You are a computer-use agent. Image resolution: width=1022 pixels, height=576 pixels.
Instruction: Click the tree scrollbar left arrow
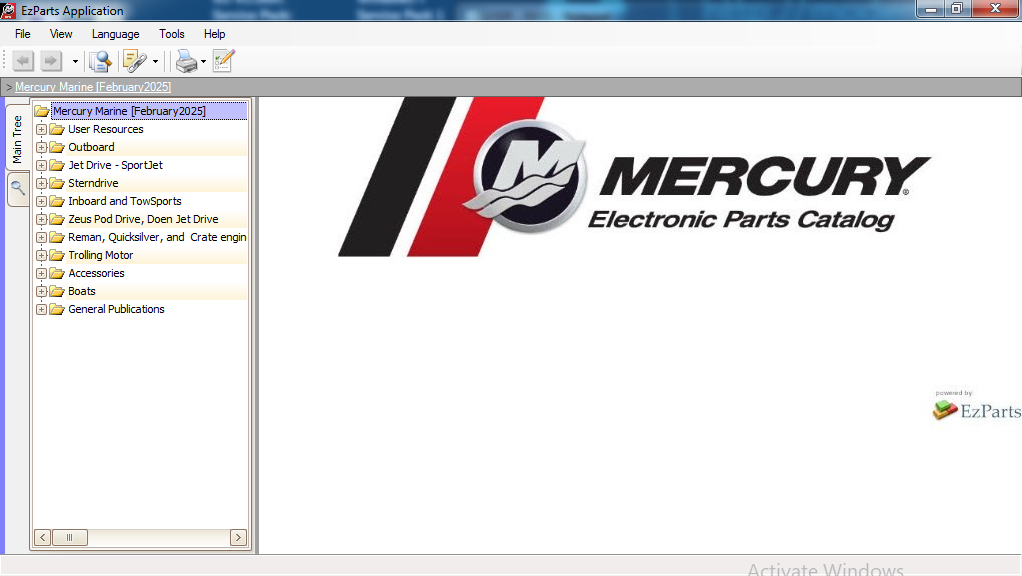pos(42,538)
